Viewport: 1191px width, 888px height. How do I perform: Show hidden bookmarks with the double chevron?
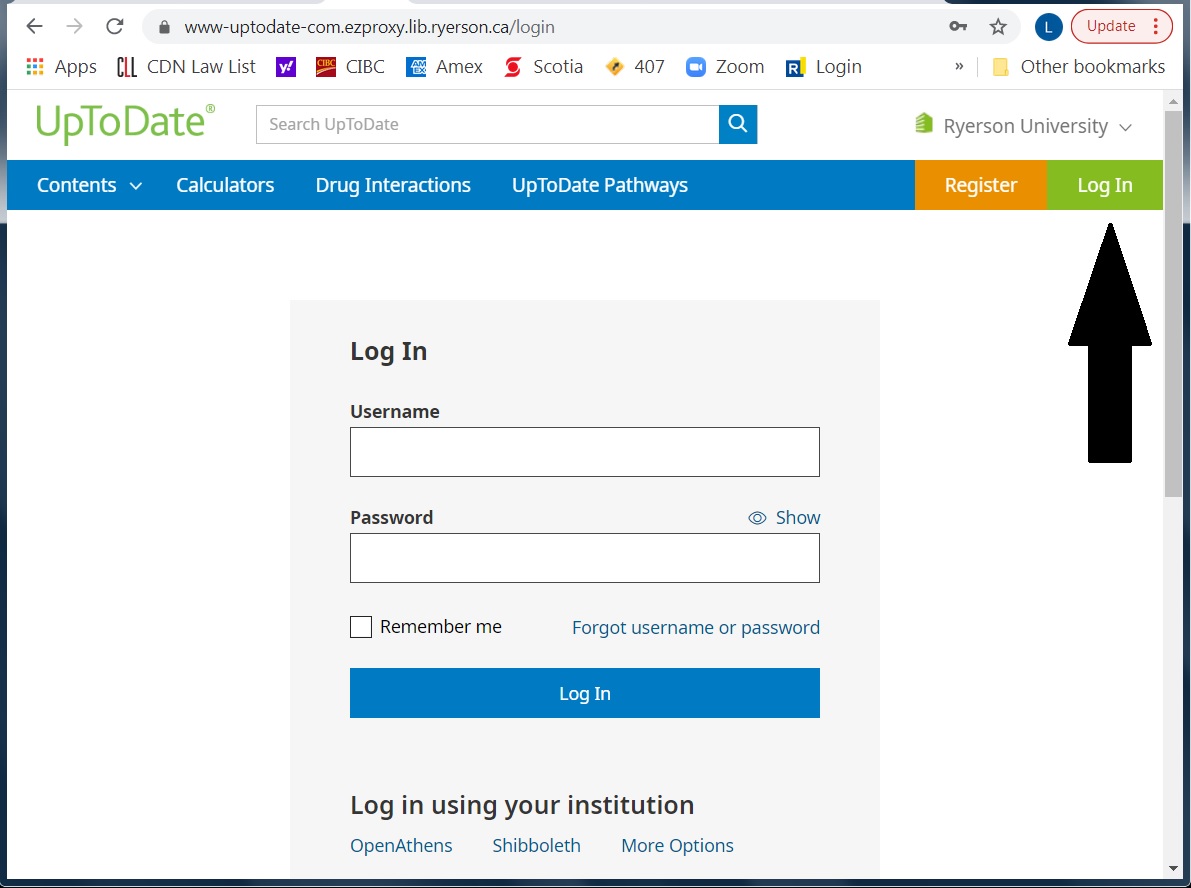[x=959, y=66]
